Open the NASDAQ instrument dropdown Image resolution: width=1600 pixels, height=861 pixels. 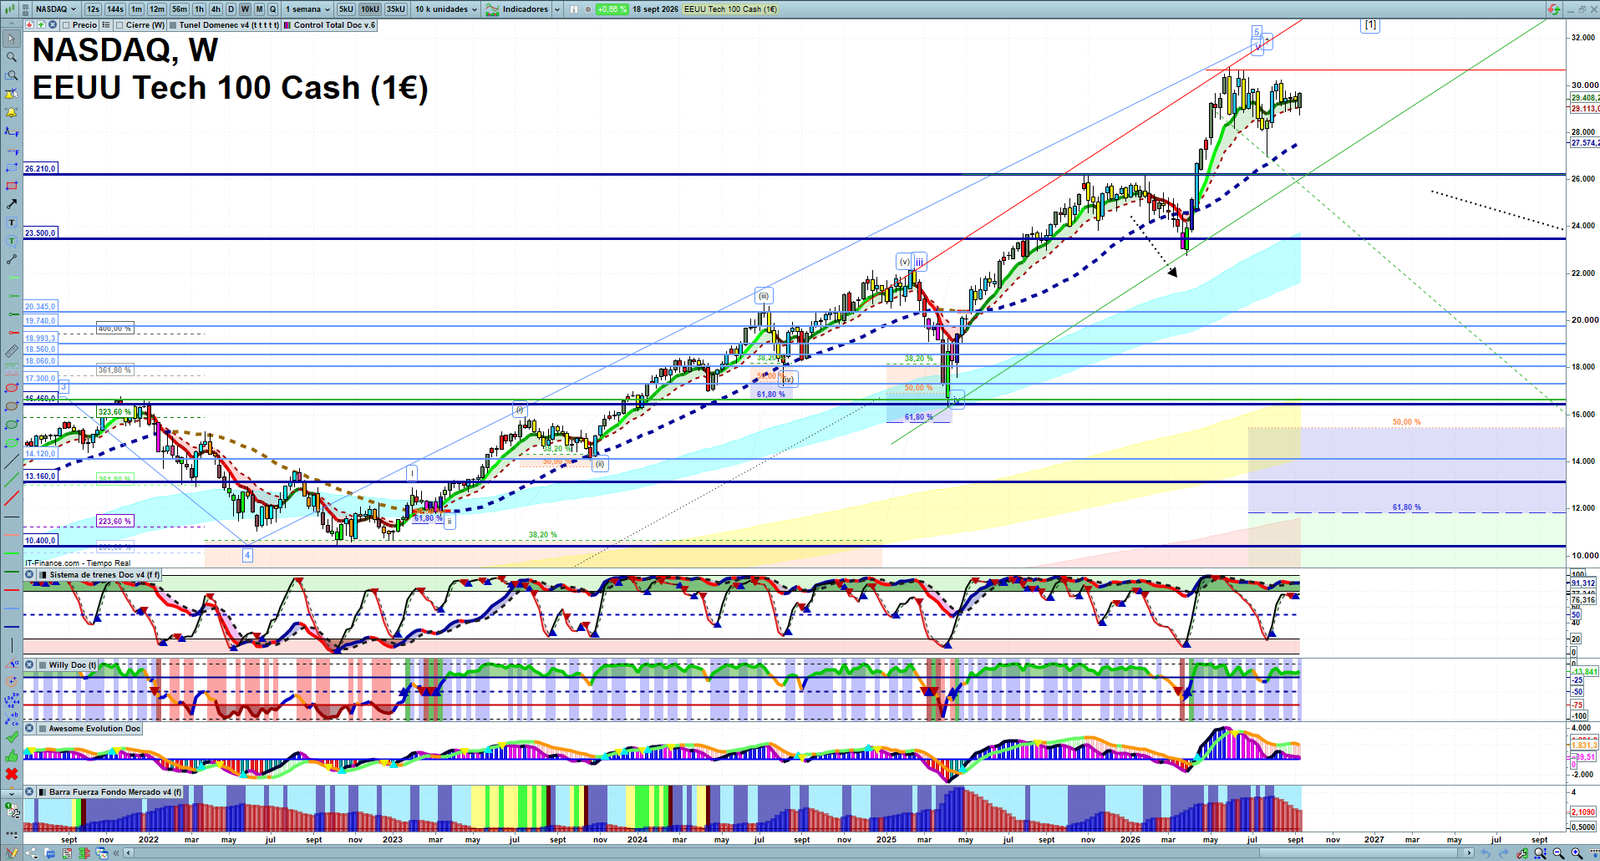(56, 9)
